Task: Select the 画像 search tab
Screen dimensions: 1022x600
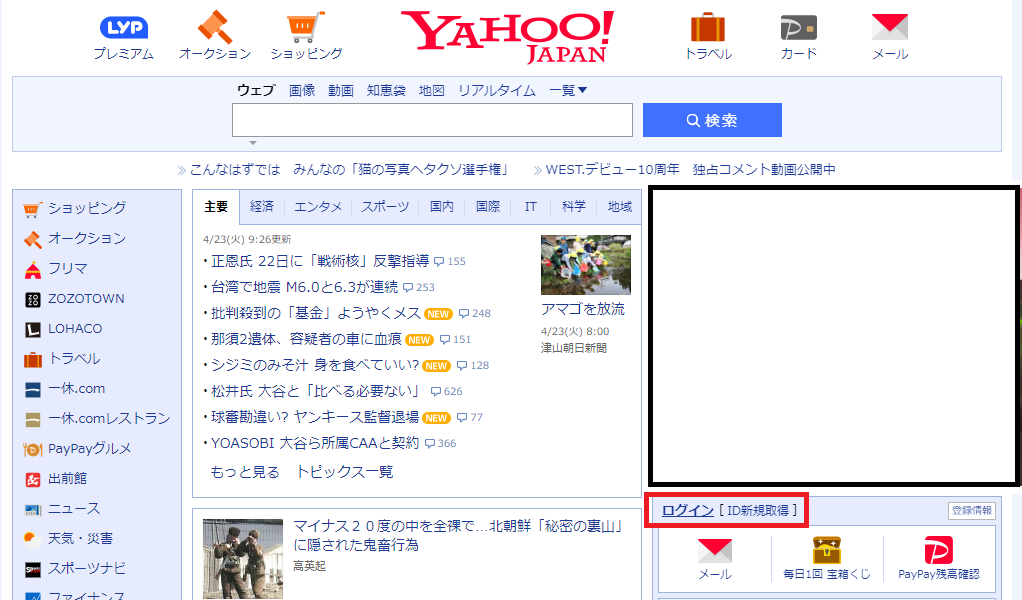Action: (x=302, y=91)
